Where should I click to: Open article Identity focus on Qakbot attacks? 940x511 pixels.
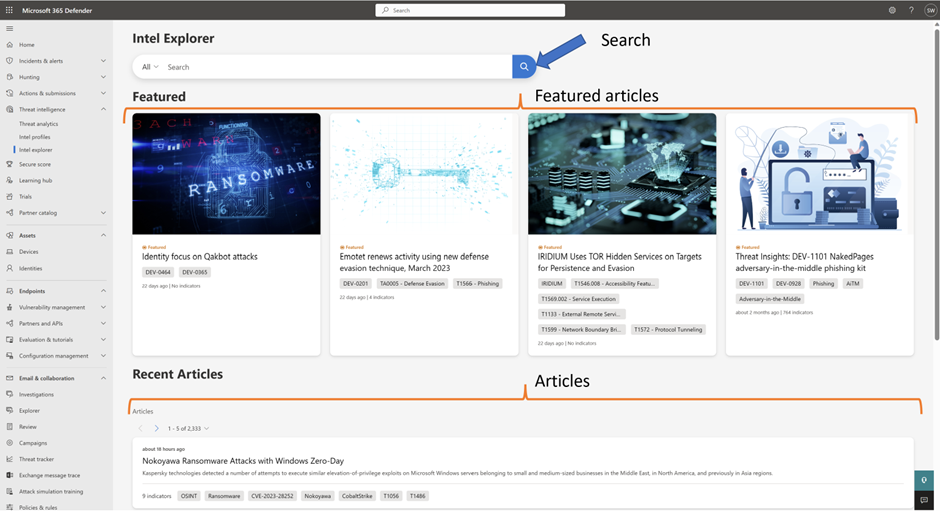pos(200,257)
